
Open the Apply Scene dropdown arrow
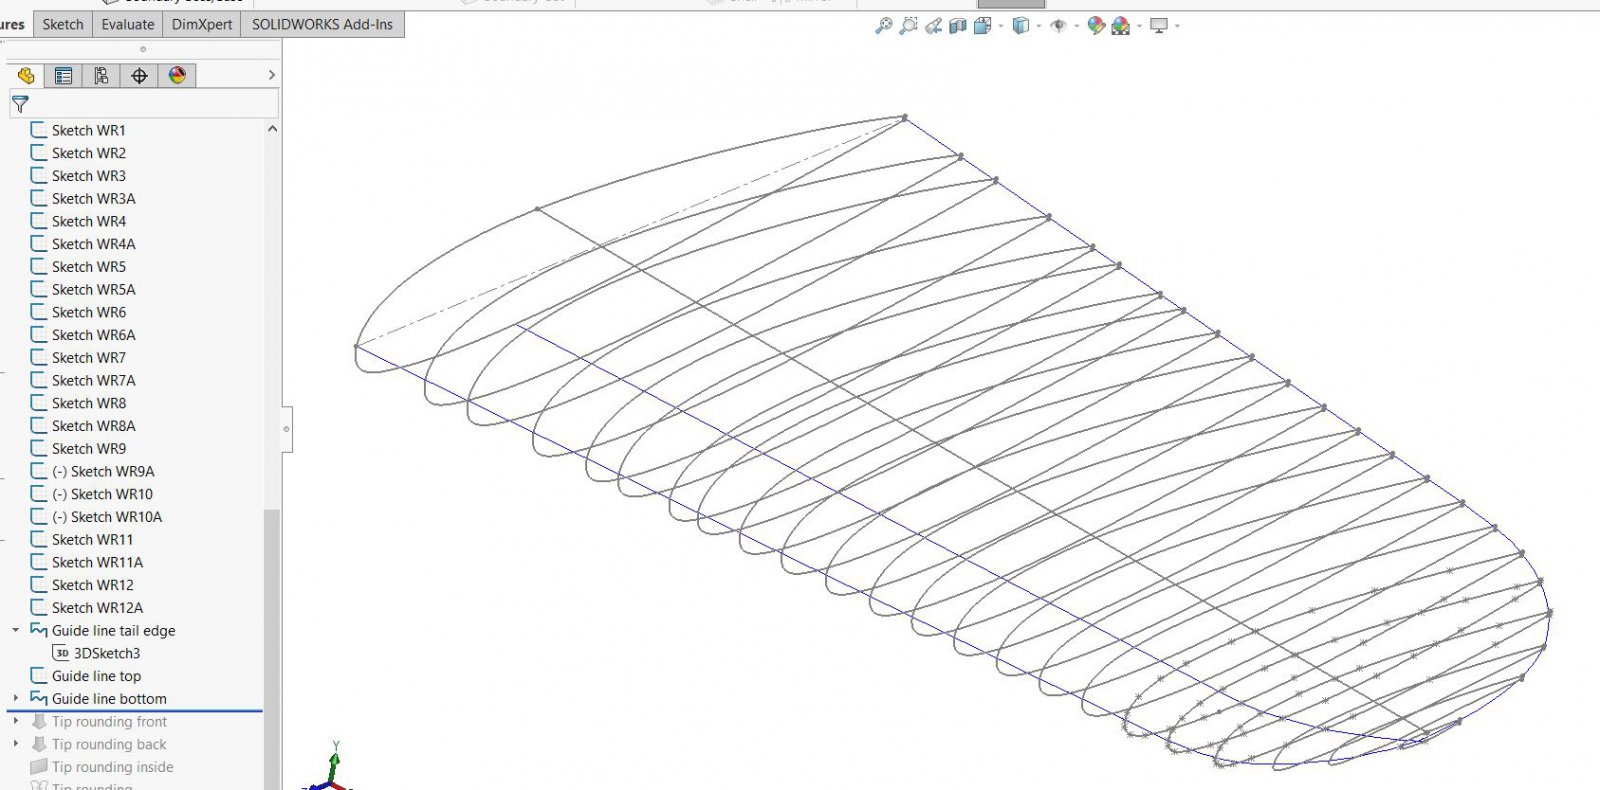1139,26
